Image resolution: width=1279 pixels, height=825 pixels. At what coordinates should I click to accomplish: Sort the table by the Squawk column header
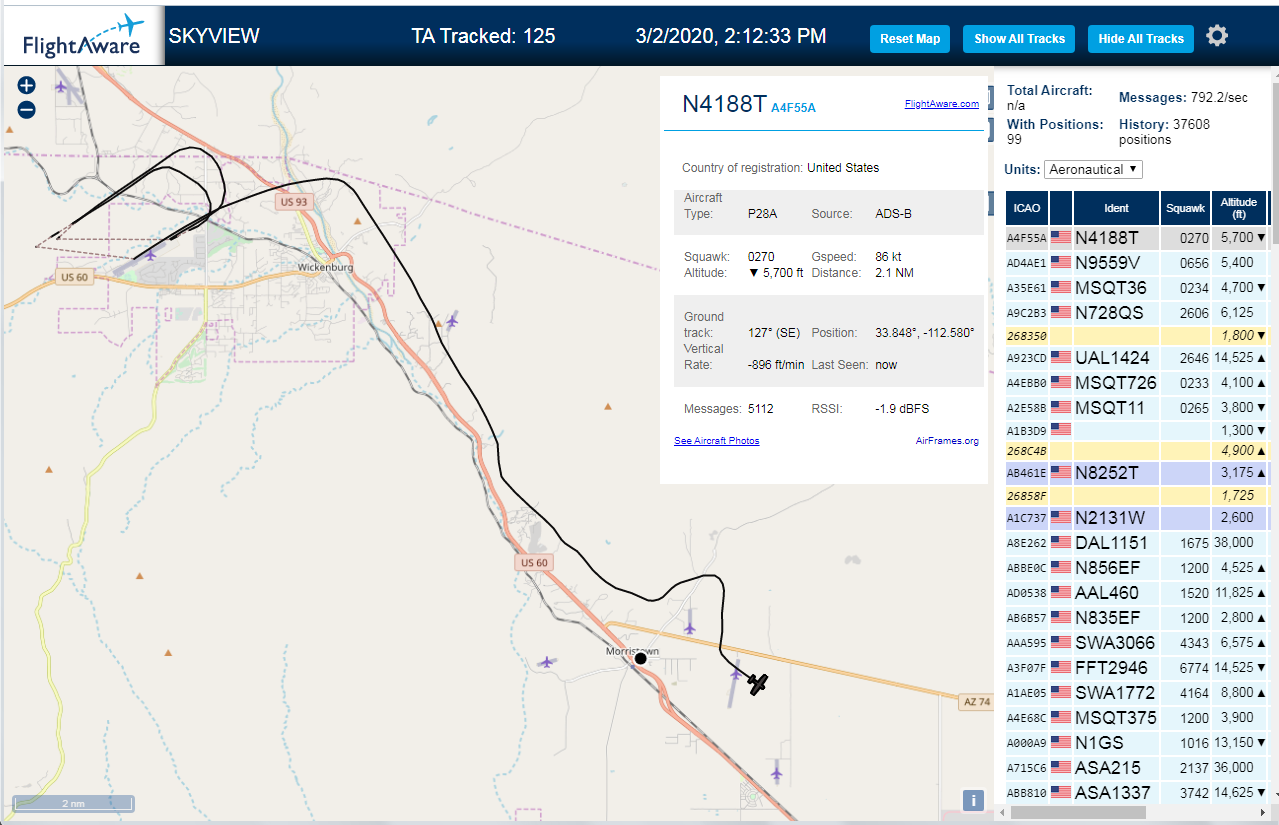tap(1185, 208)
